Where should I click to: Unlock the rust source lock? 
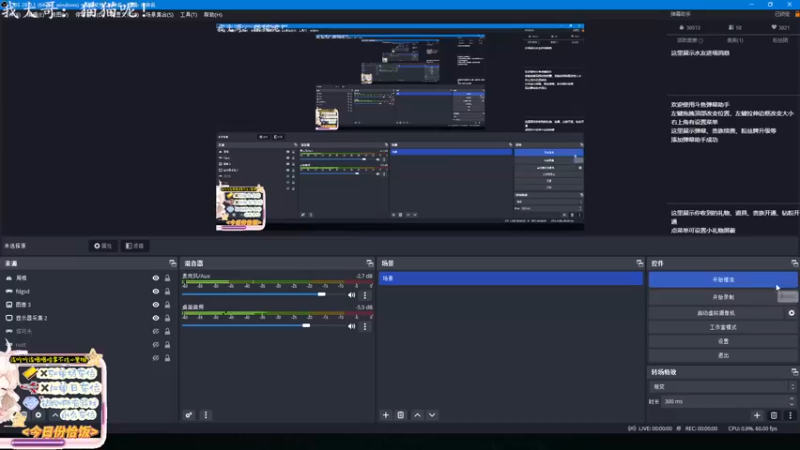[x=167, y=344]
